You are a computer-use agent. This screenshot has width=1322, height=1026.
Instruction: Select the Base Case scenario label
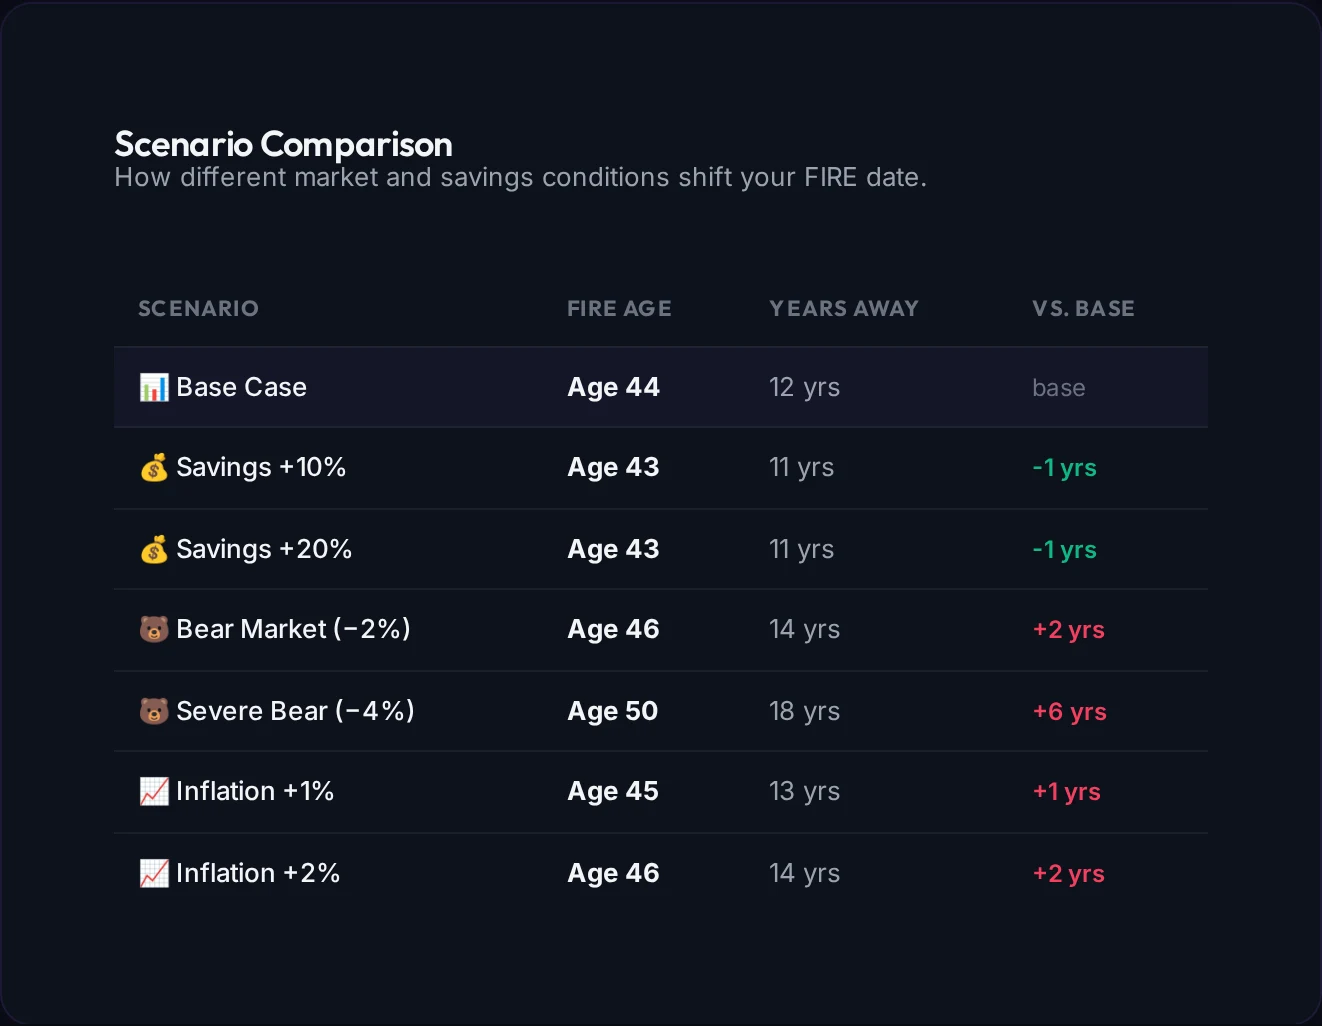241,387
